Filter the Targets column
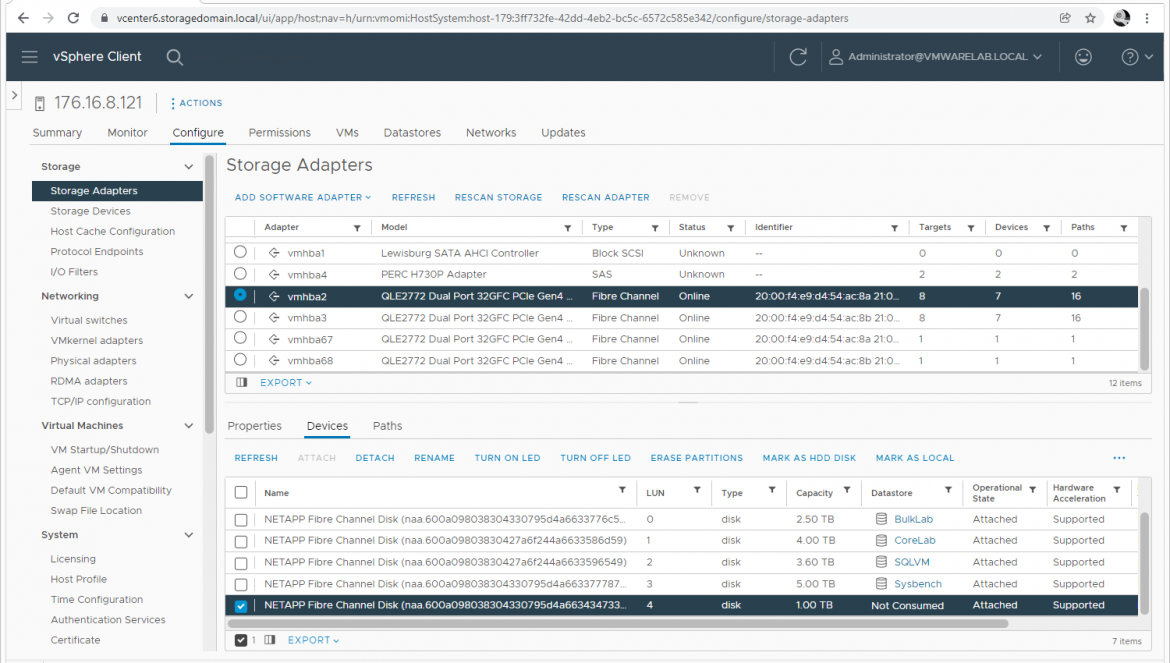The width and height of the screenshot is (1170, 663). tap(971, 228)
